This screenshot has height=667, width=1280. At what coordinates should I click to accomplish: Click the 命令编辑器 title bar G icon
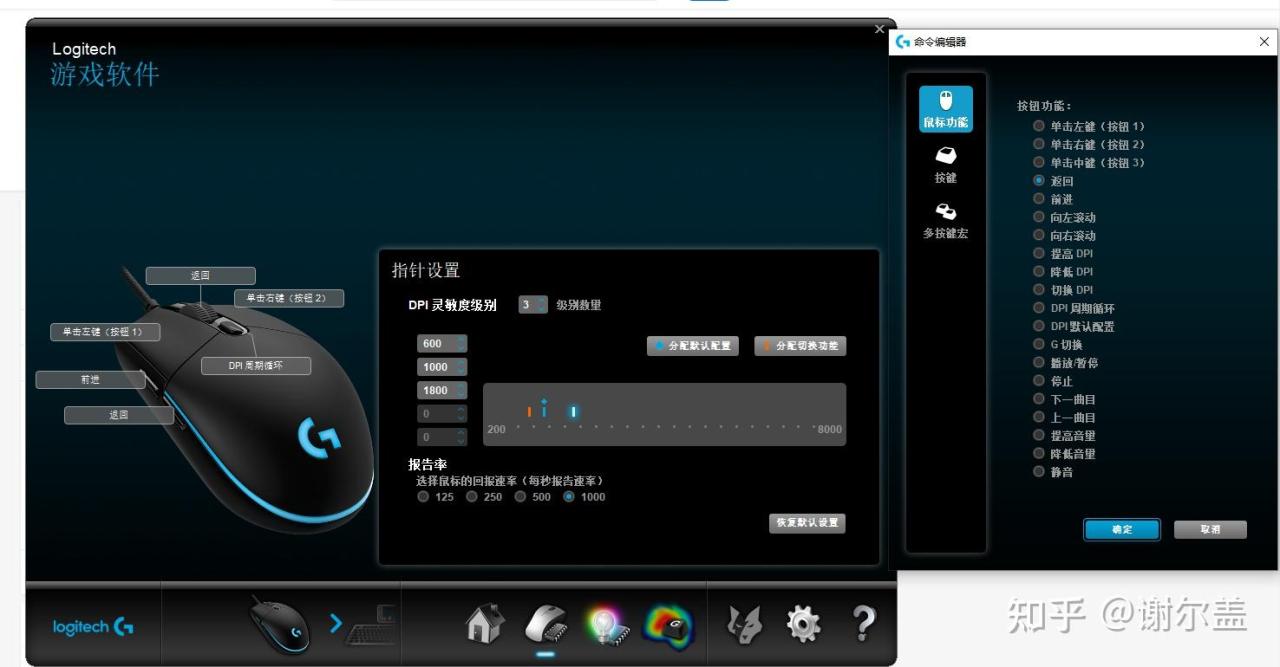click(x=903, y=42)
